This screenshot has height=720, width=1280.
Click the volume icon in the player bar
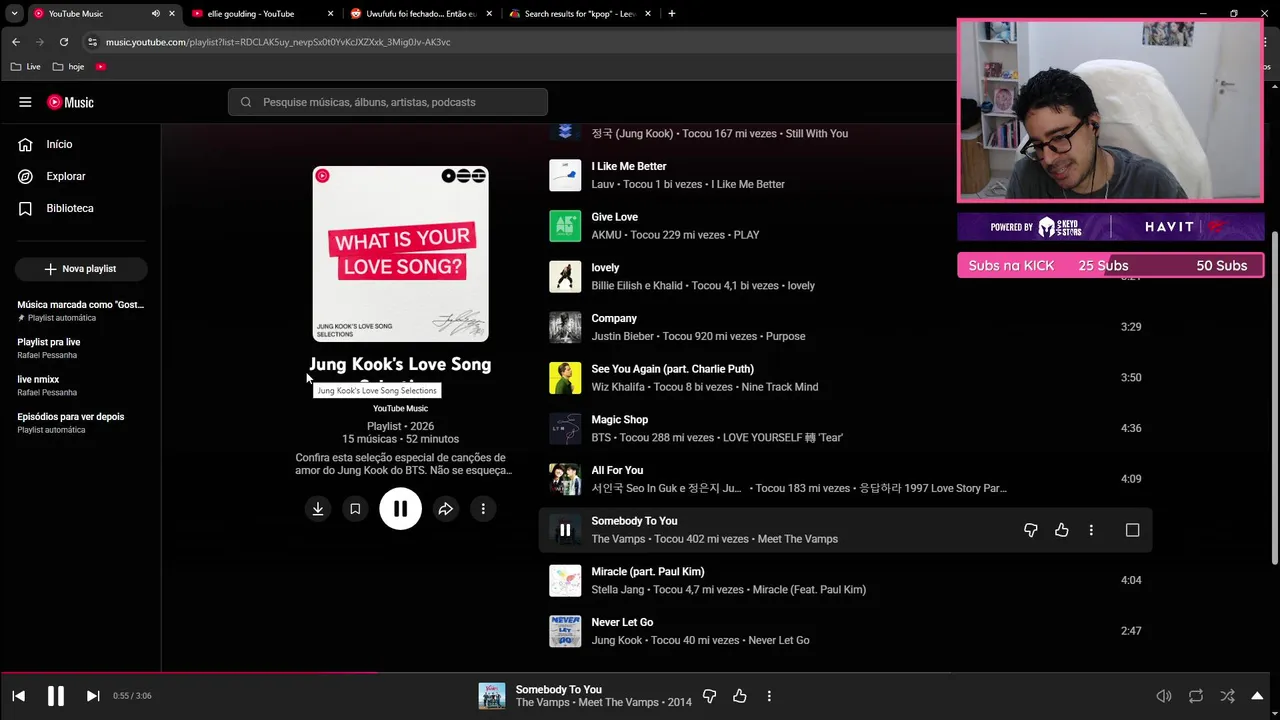tap(1164, 696)
